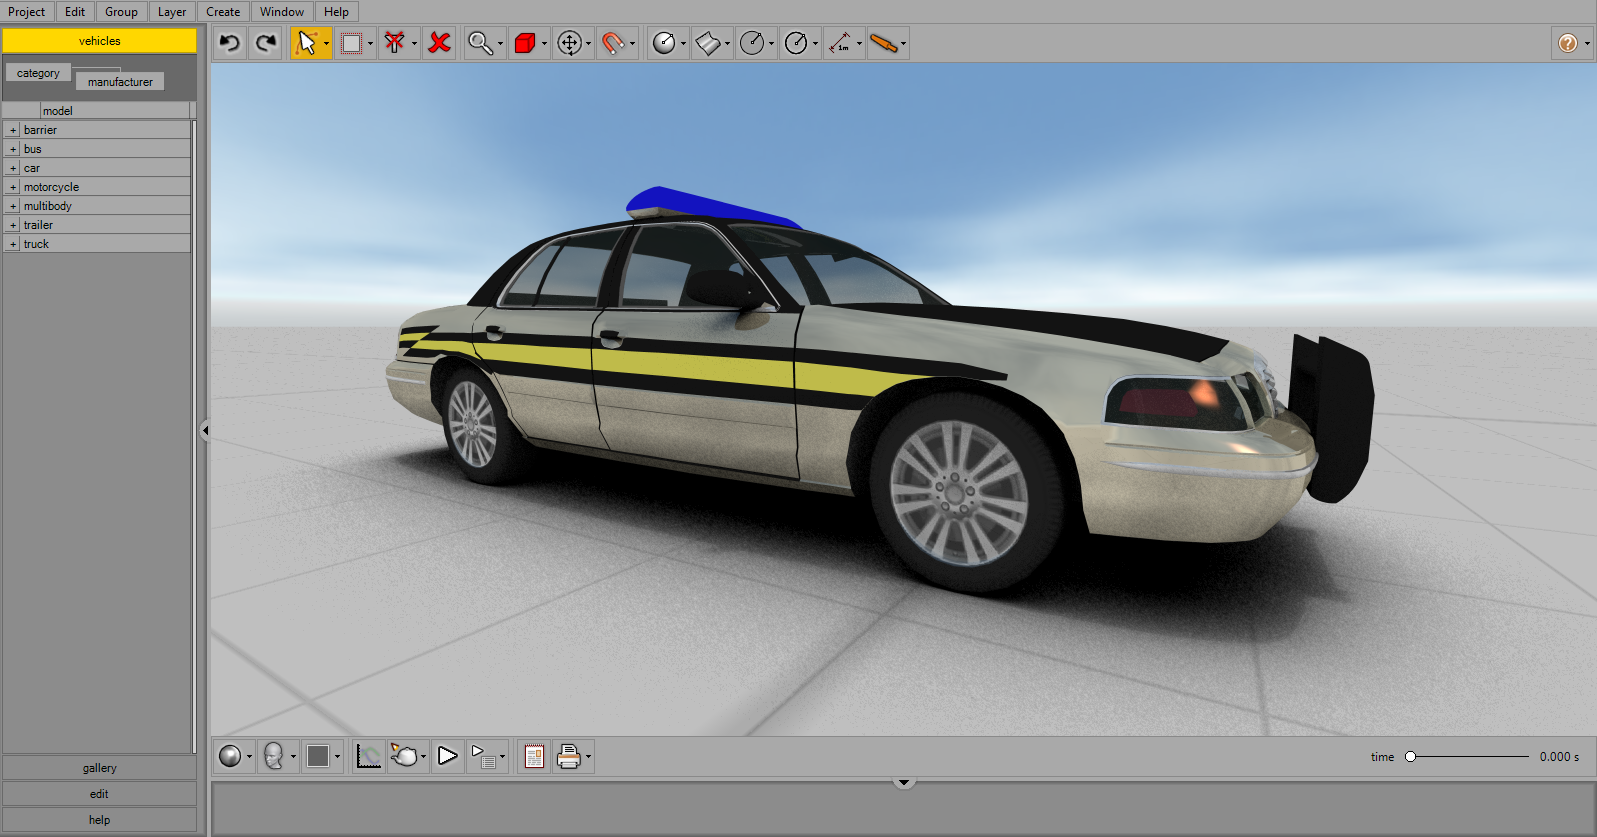
Task: Click the orange rolling-pin tool icon
Action: pos(884,43)
